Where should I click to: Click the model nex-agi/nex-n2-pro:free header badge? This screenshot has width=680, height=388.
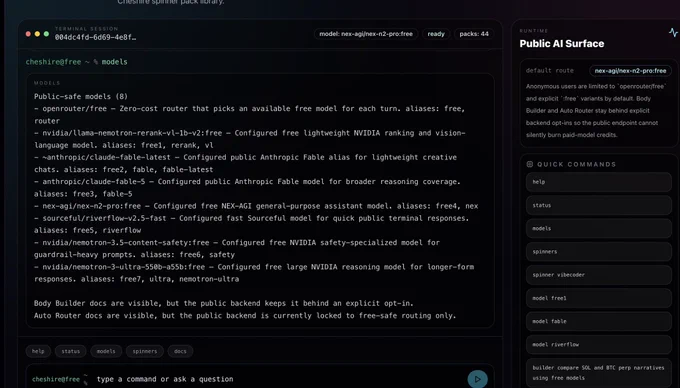click(366, 34)
